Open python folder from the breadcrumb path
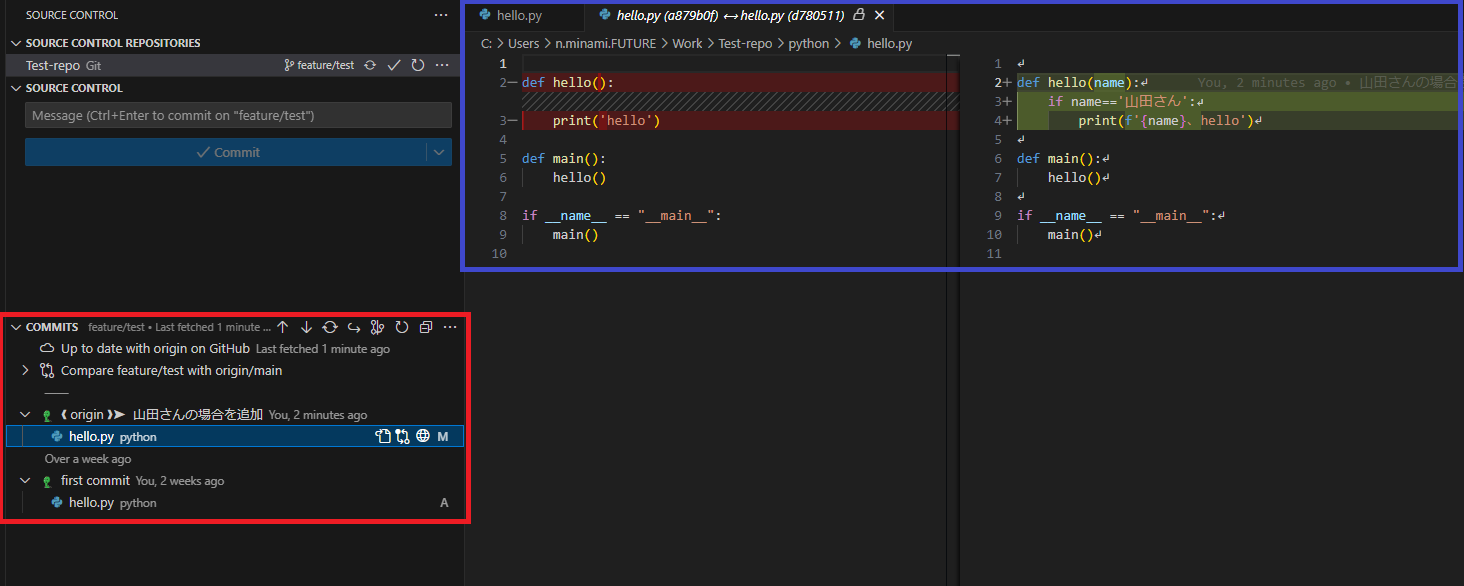The width and height of the screenshot is (1464, 586). [x=808, y=43]
